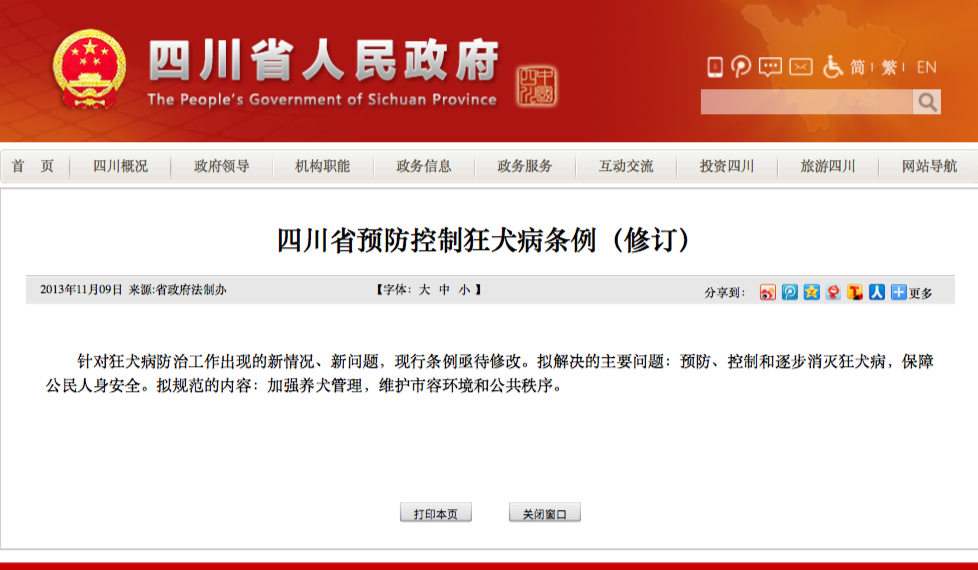Screen dimensions: 978x570
Task: Share the article to Sina Weibo
Action: click(x=767, y=292)
